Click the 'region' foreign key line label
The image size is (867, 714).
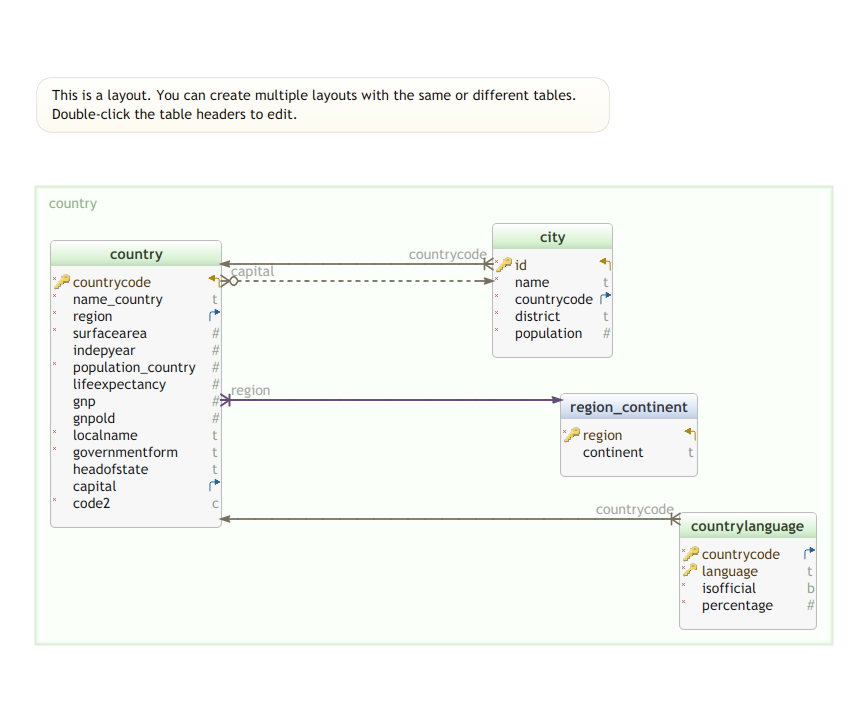click(x=250, y=390)
